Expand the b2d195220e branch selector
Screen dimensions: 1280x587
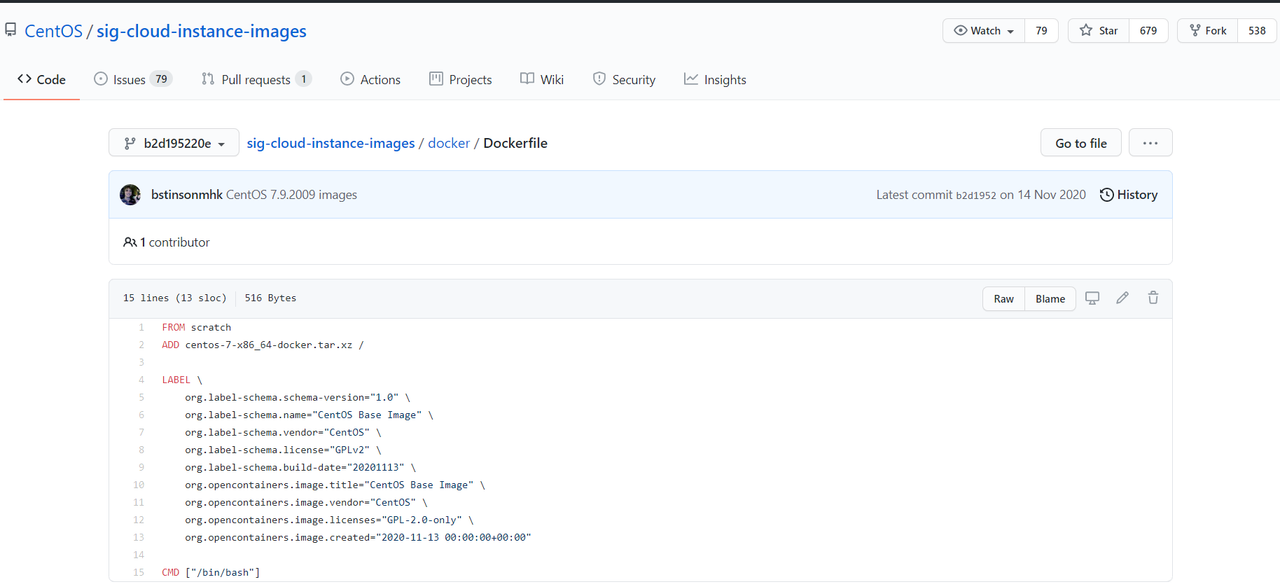point(174,143)
